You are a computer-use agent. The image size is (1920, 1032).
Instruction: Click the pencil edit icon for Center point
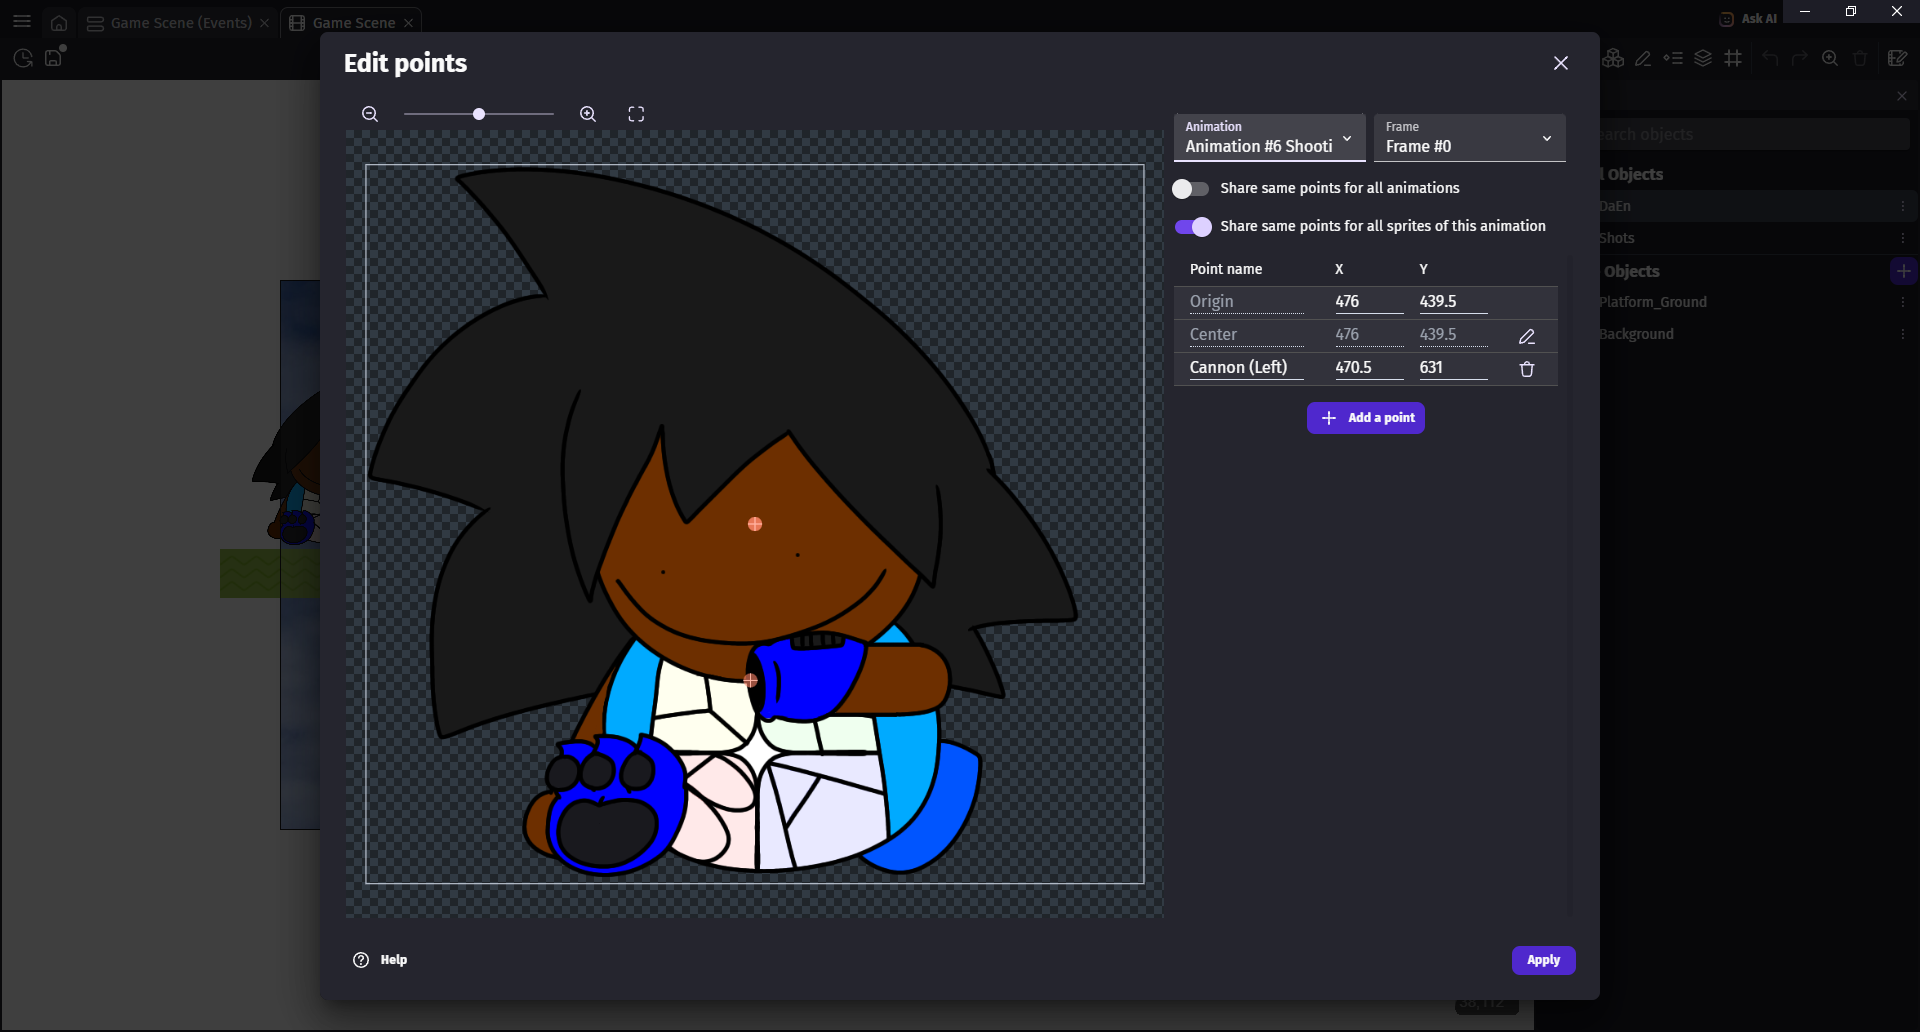click(x=1527, y=336)
